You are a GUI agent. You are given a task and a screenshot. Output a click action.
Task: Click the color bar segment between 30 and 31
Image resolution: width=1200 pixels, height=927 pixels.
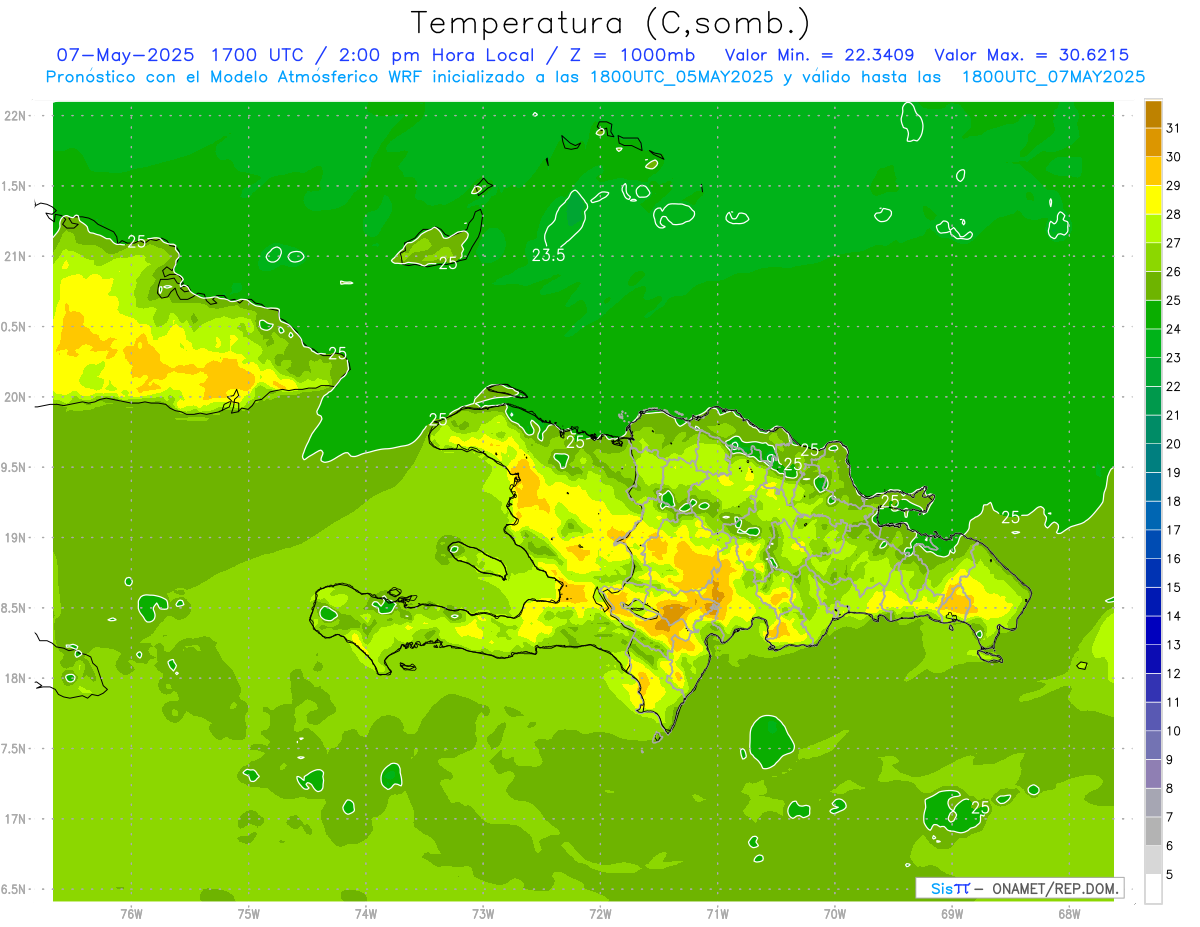(1153, 144)
